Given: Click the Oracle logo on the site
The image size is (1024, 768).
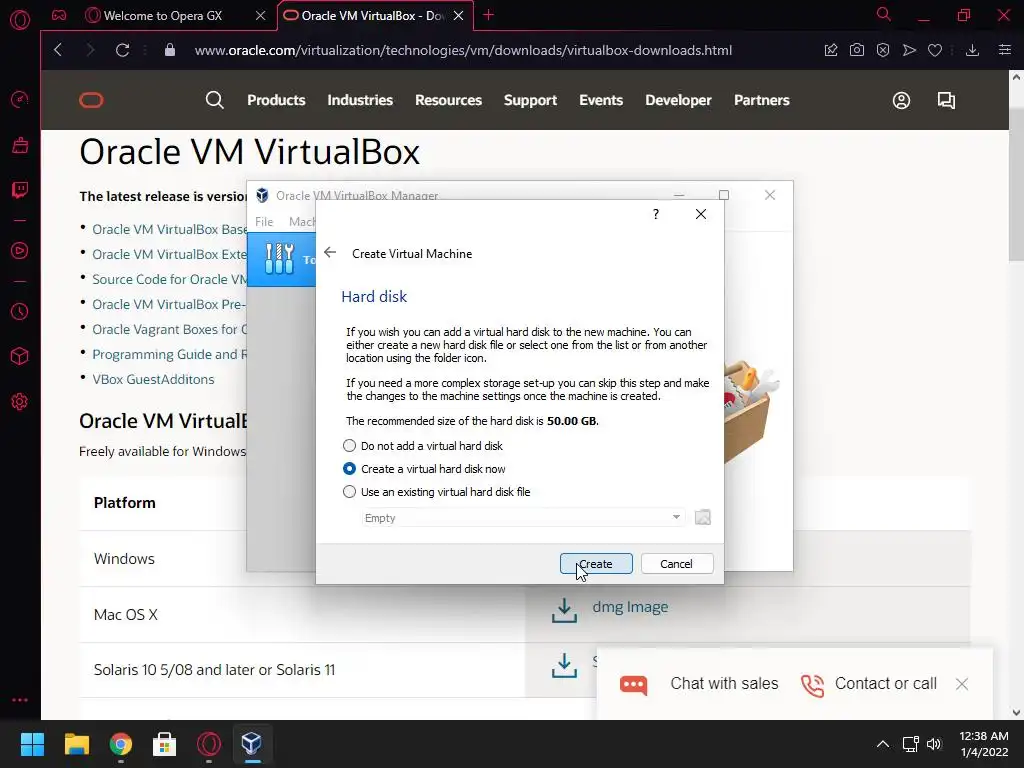Looking at the screenshot, I should (91, 100).
